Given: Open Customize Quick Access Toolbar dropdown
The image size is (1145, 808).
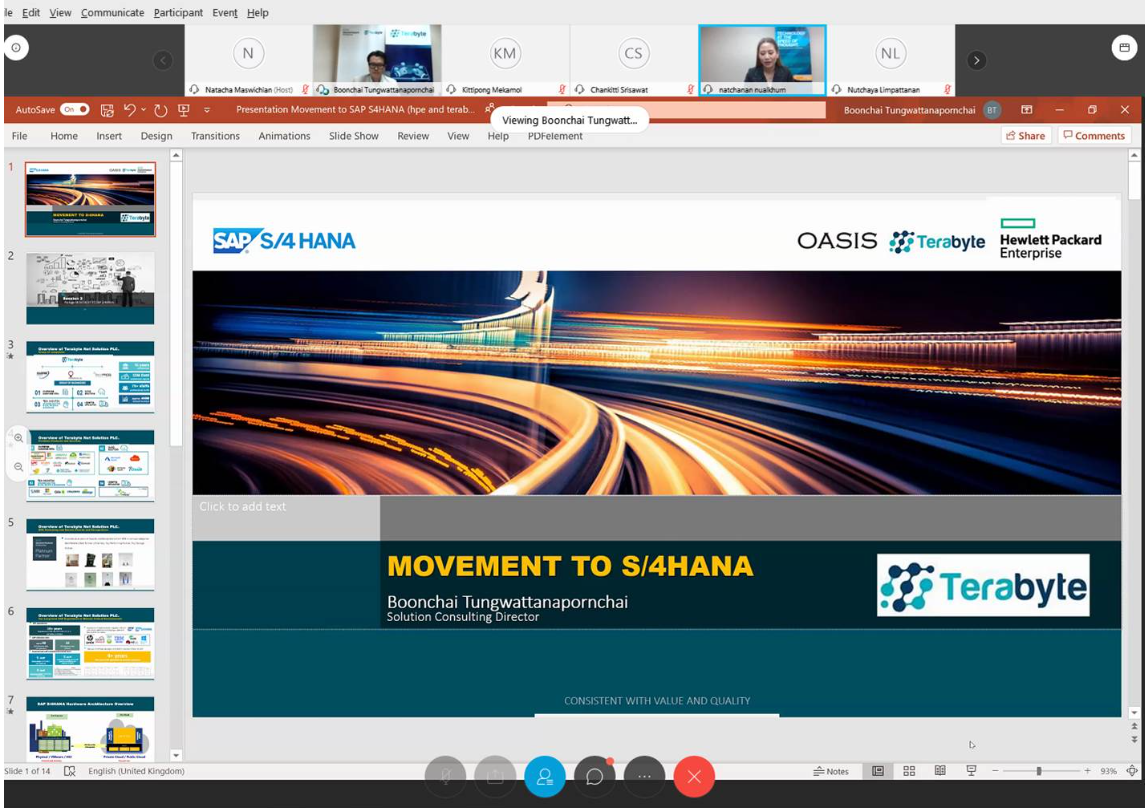Looking at the screenshot, I should [x=207, y=110].
